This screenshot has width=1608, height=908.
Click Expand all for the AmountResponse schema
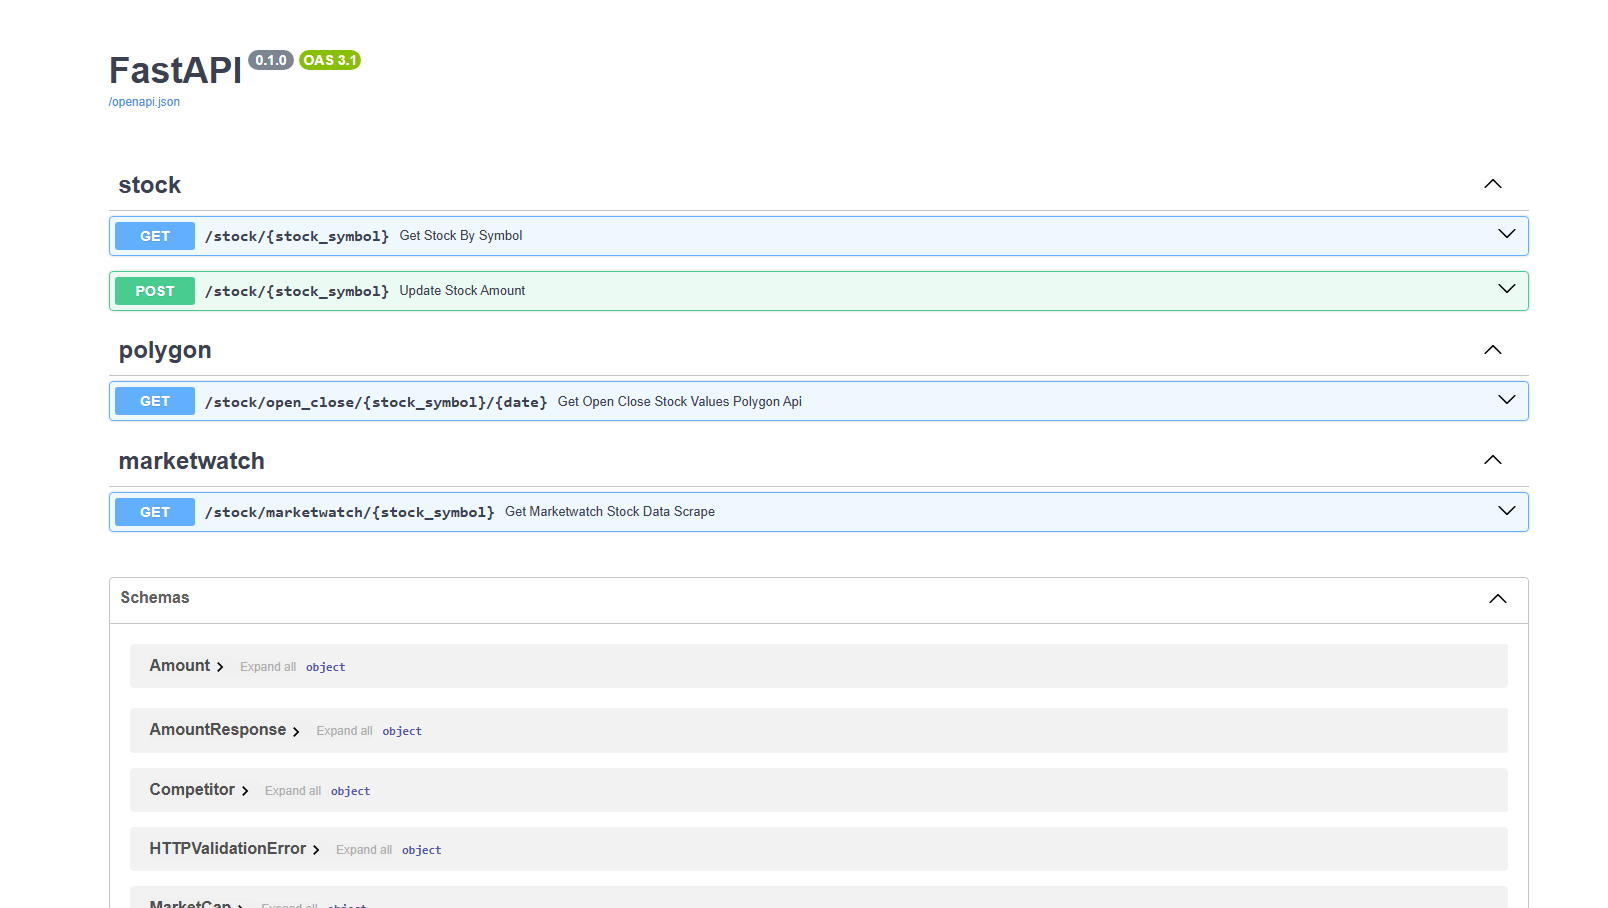click(x=344, y=730)
